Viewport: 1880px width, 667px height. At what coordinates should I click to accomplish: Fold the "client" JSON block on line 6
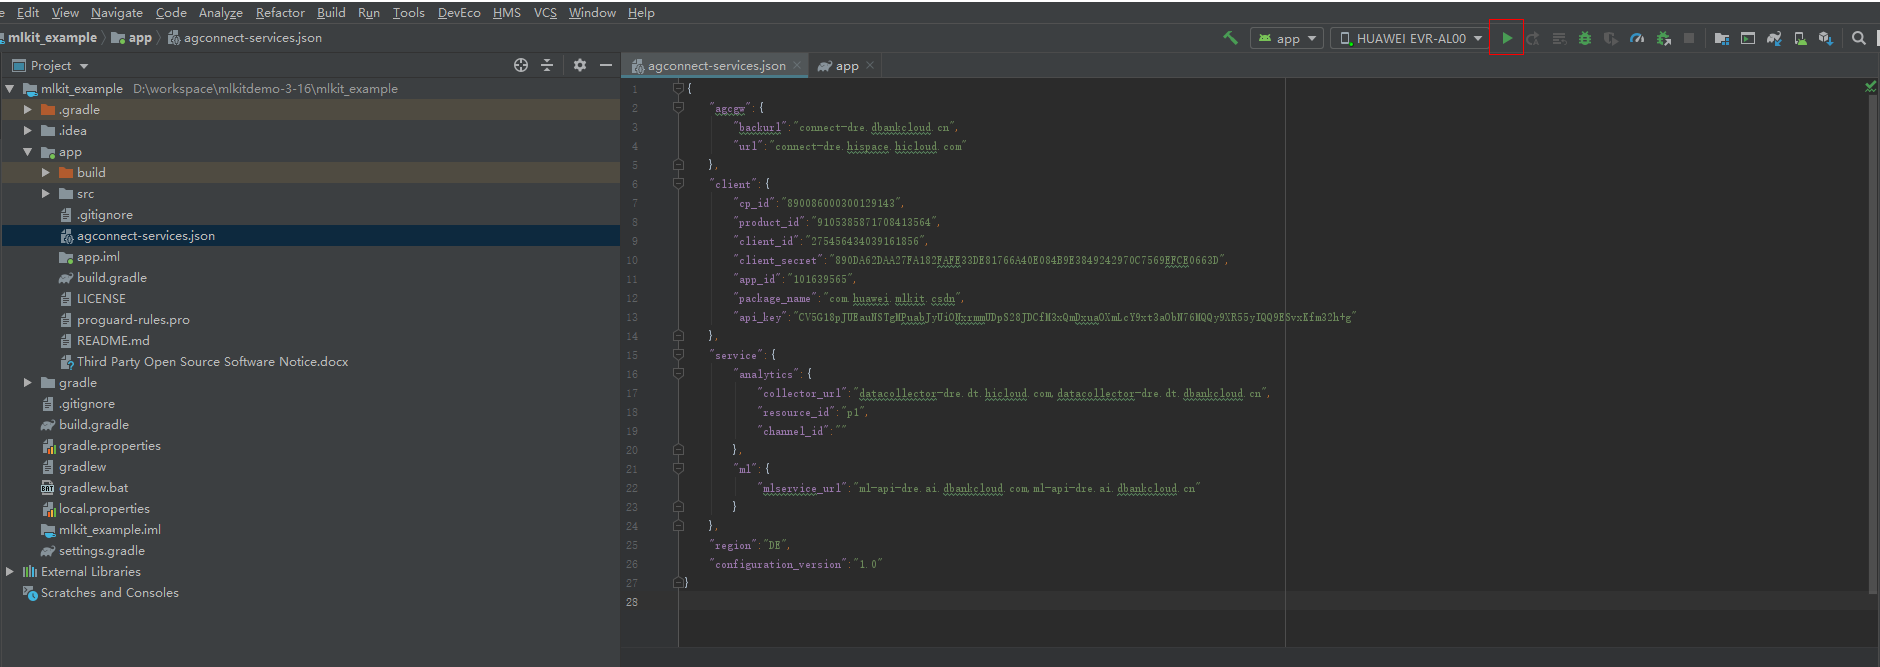[678, 184]
